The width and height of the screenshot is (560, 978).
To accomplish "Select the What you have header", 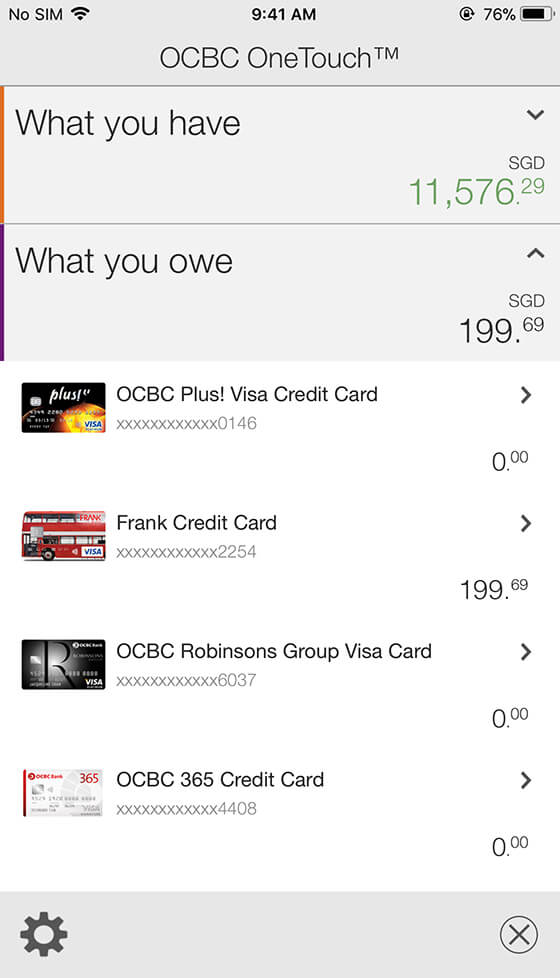I will click(128, 123).
